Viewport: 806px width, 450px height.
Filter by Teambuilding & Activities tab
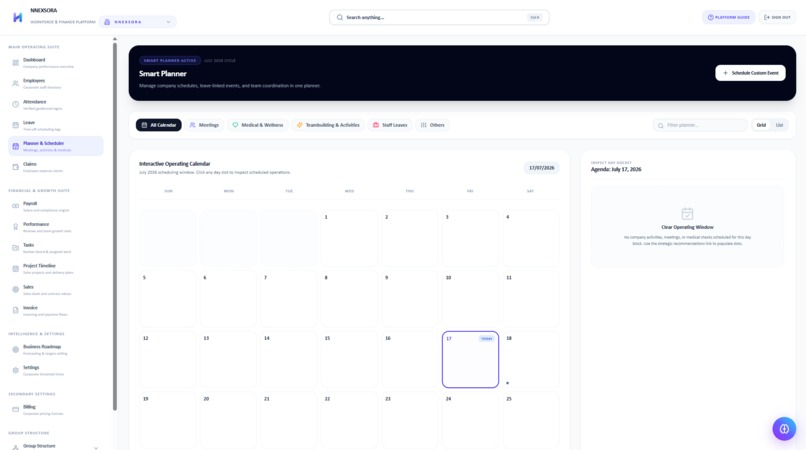coord(328,125)
